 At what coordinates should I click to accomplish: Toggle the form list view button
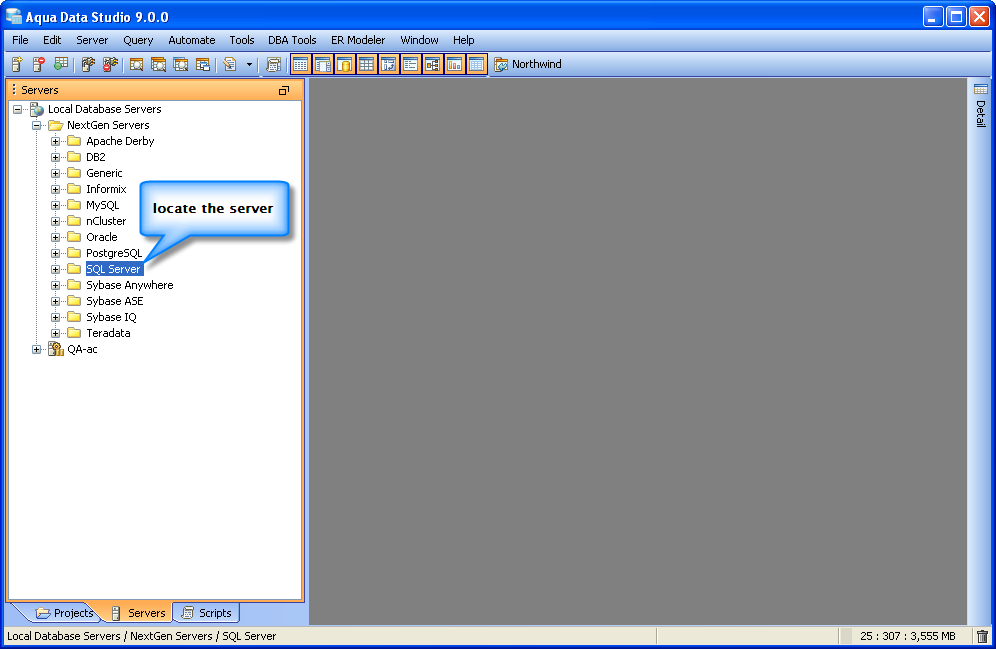pos(410,64)
